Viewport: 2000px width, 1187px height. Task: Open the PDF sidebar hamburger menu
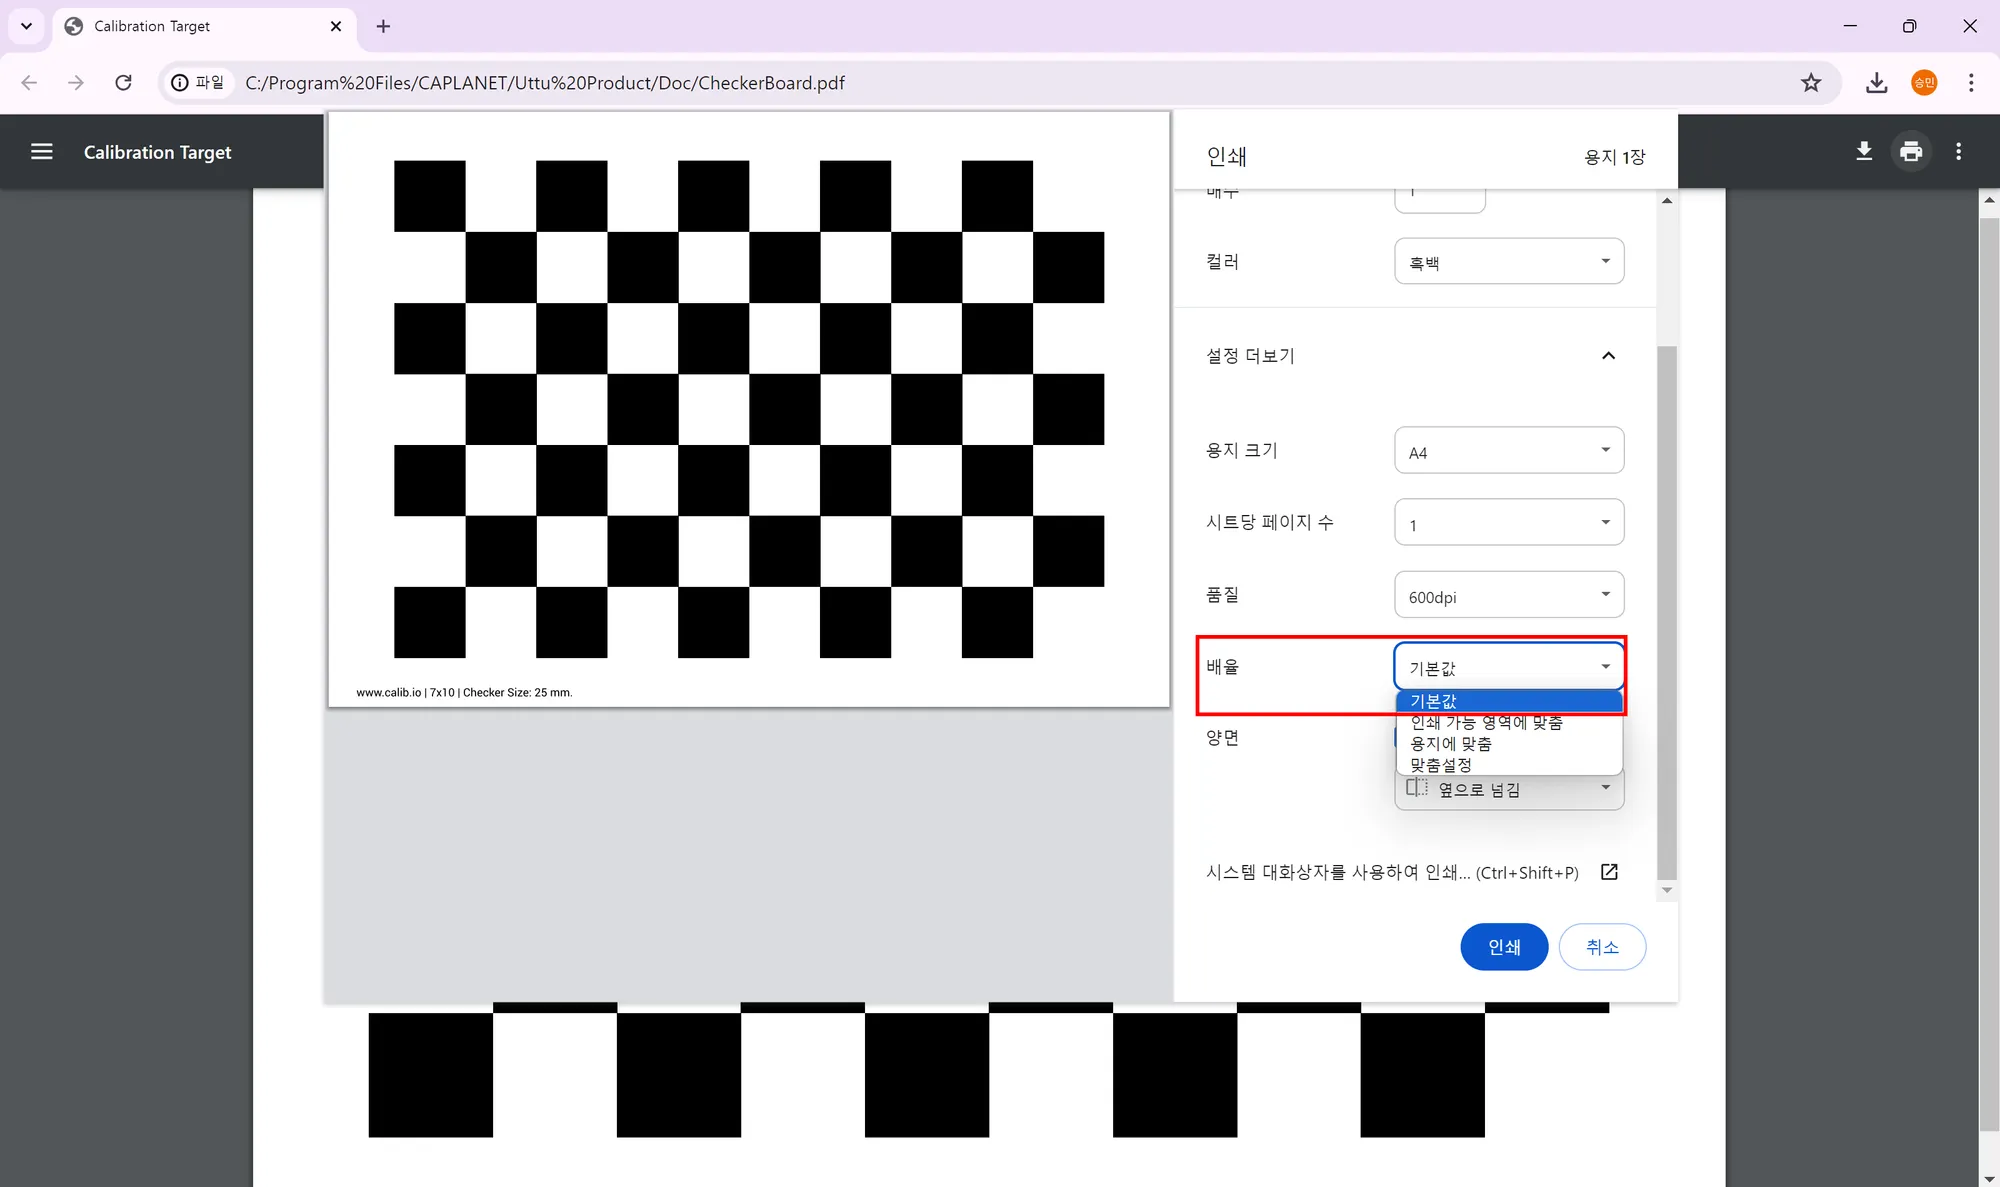[x=41, y=152]
